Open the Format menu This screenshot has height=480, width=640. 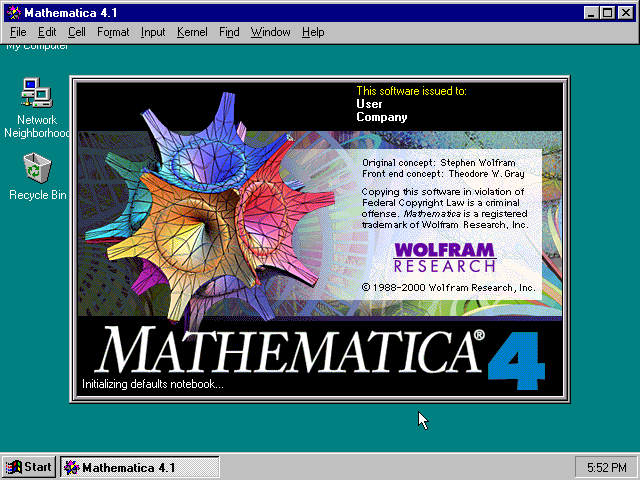point(113,32)
